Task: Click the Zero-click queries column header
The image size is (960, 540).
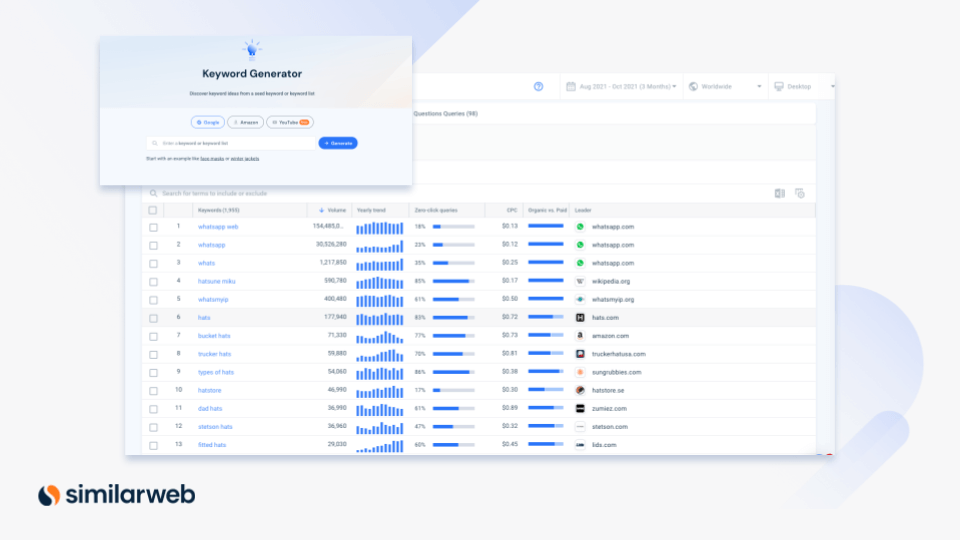Action: coord(436,210)
